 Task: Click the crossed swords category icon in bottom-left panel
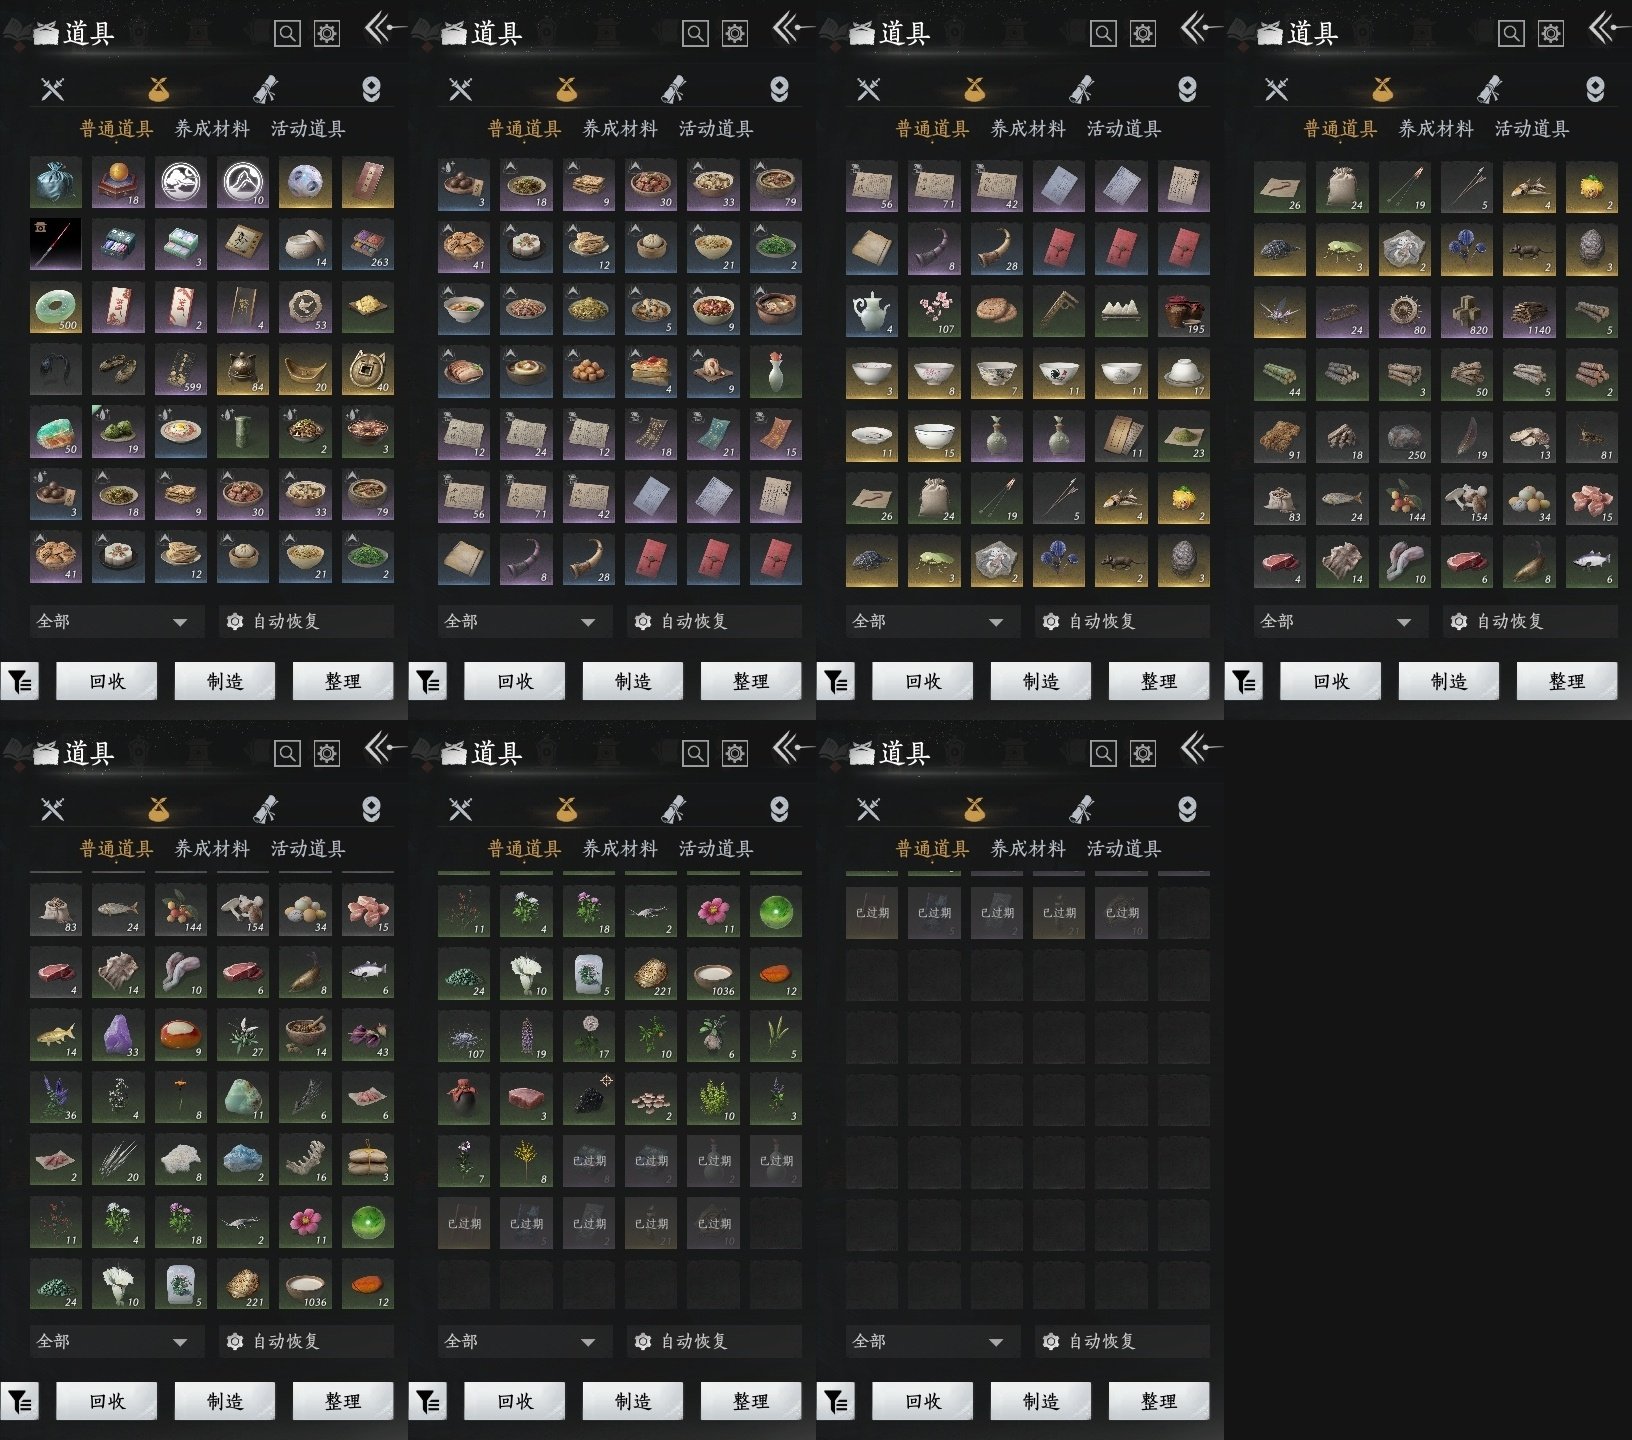pyautogui.click(x=53, y=809)
